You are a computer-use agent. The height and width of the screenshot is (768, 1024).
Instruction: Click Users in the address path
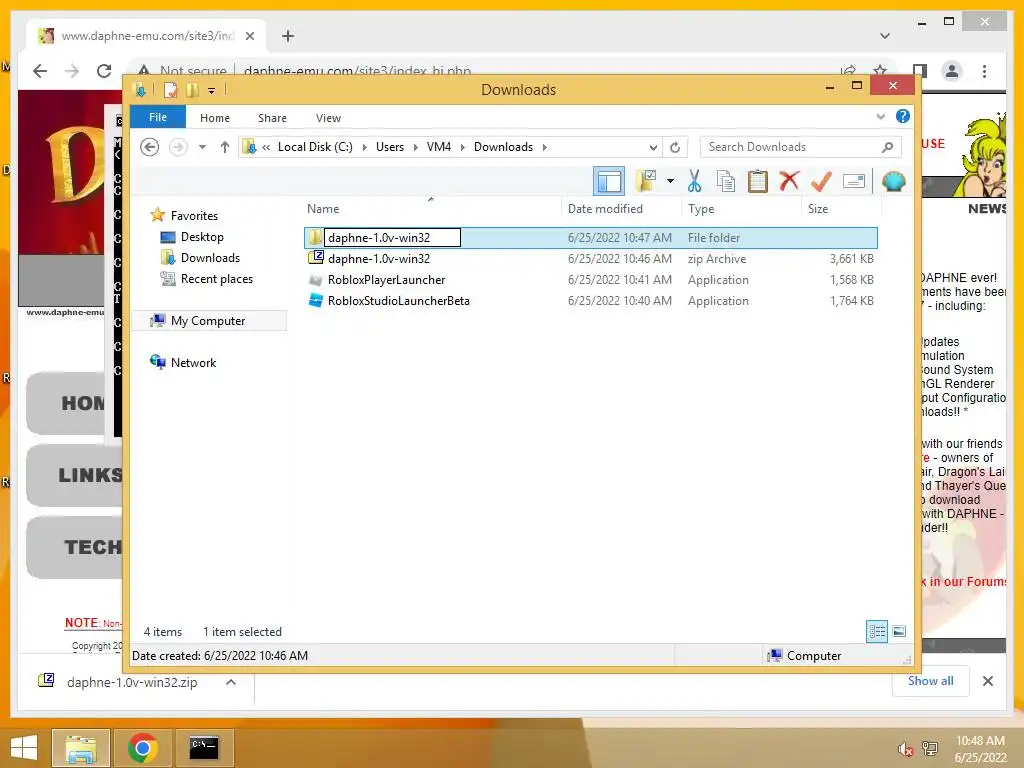[x=390, y=147]
